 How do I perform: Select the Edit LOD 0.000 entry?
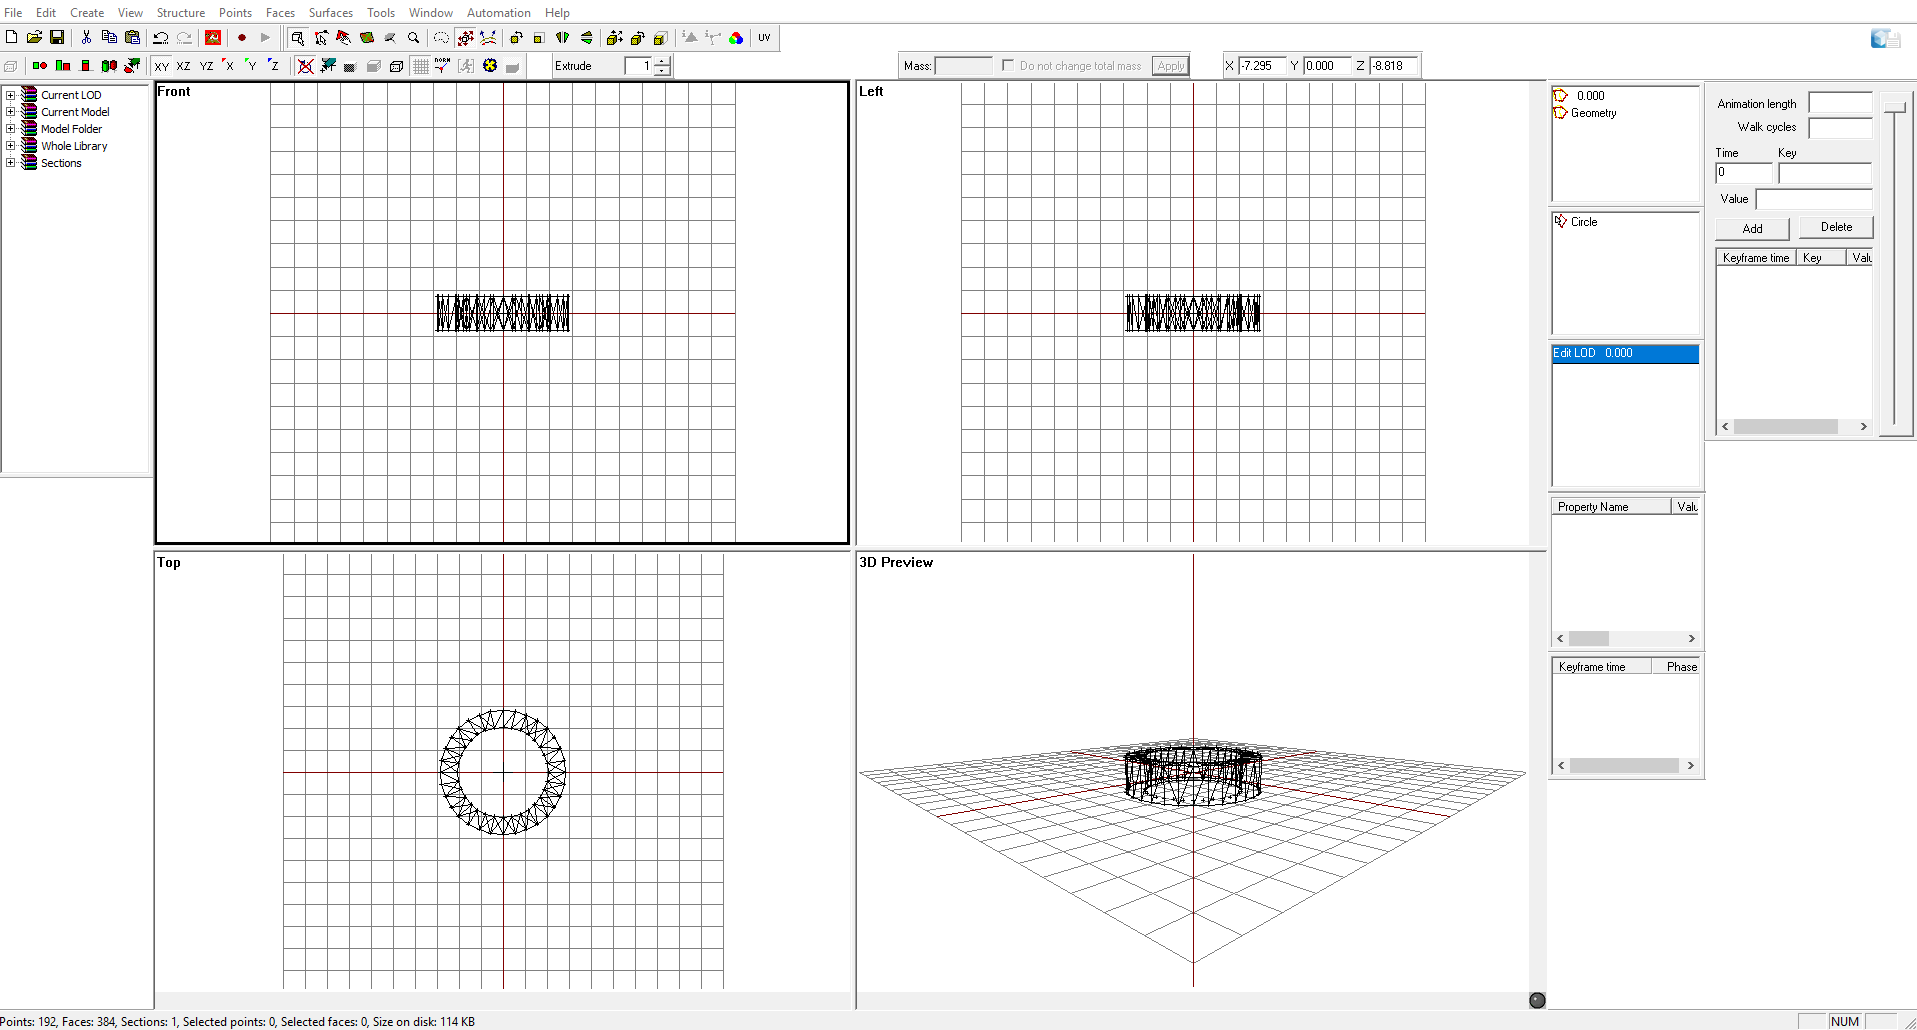tap(1625, 353)
